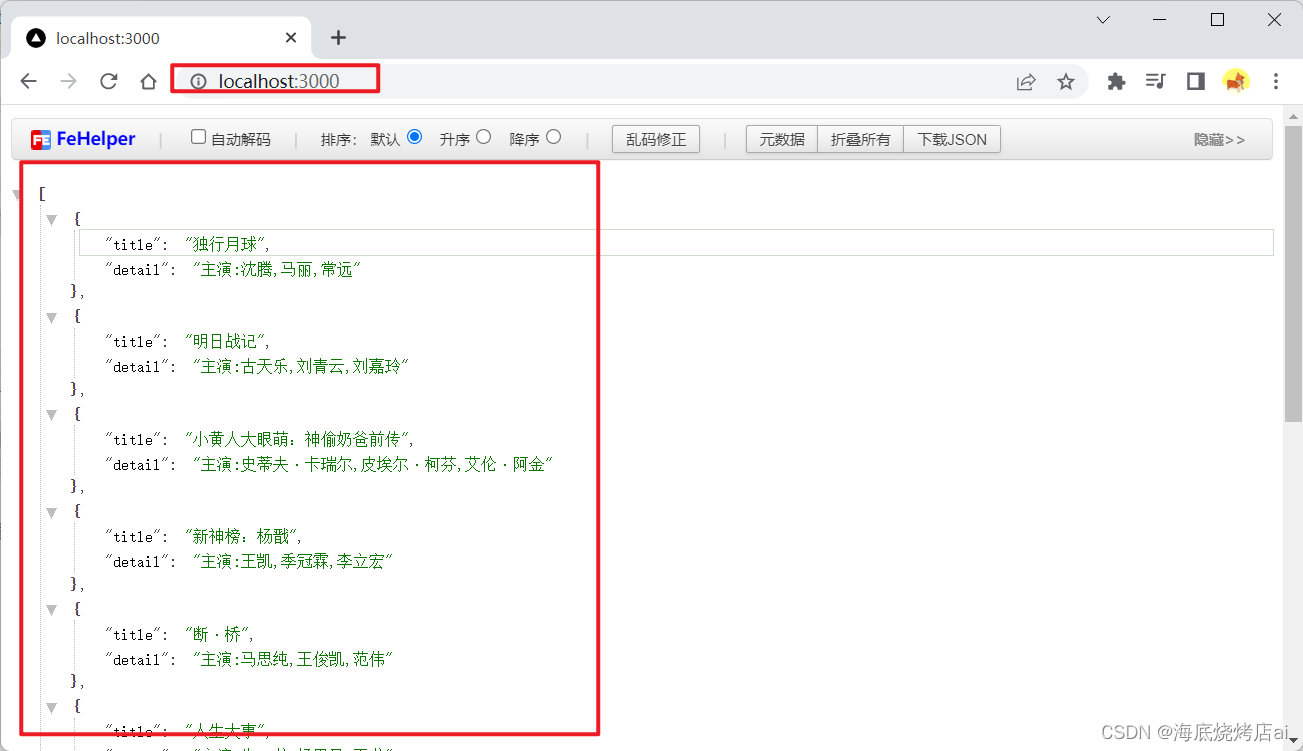
Task: Bookmark this page with the star icon
Action: click(x=1066, y=82)
